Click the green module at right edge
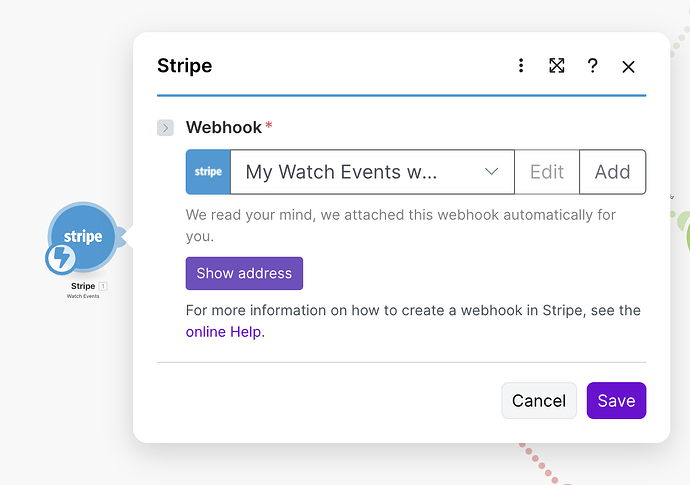Screen dimensions: 690x485 (685, 232)
